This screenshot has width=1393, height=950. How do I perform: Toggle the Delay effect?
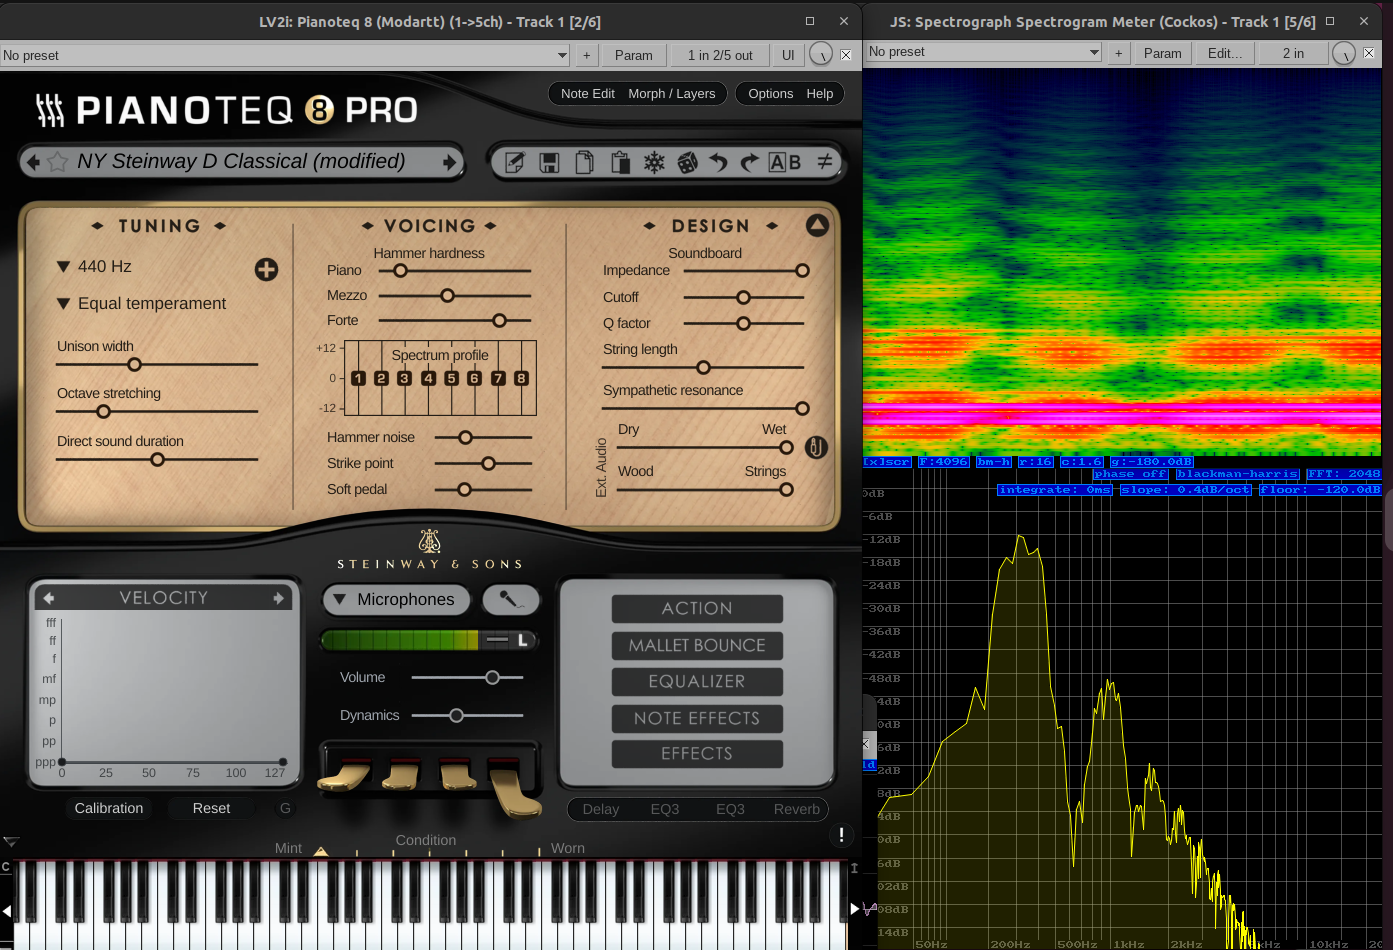click(x=601, y=809)
